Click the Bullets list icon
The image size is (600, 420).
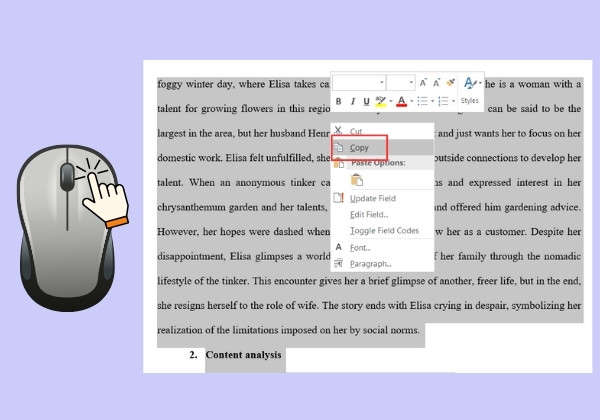[422, 101]
